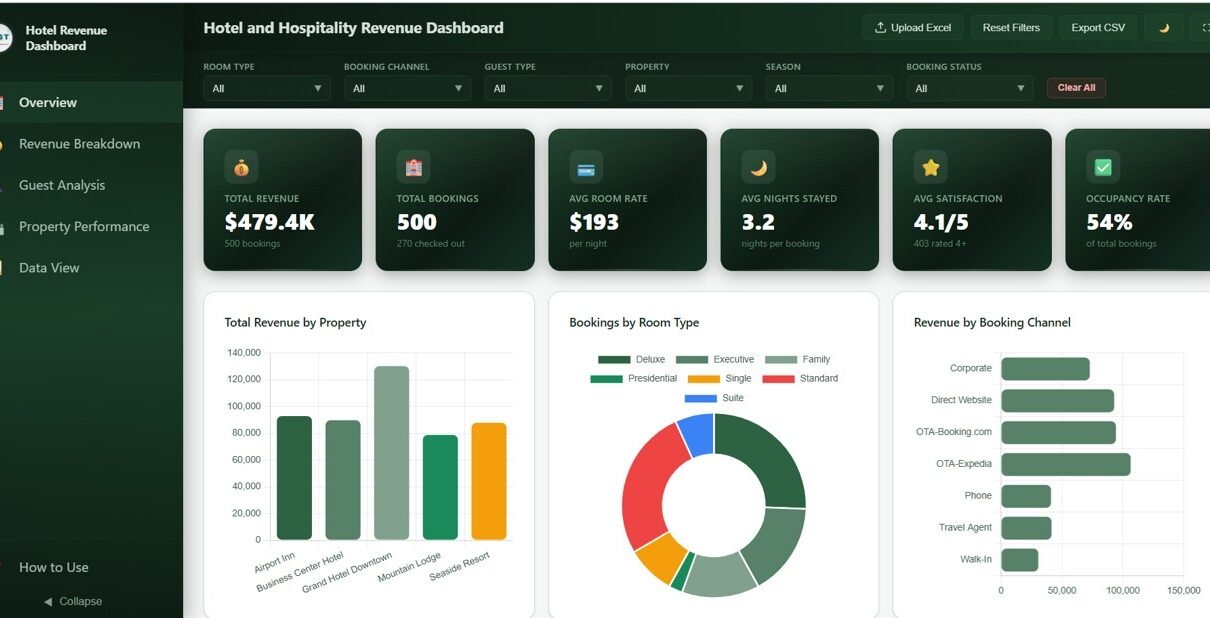
Task: Toggle dark mode with the moon button
Action: coord(1163,28)
